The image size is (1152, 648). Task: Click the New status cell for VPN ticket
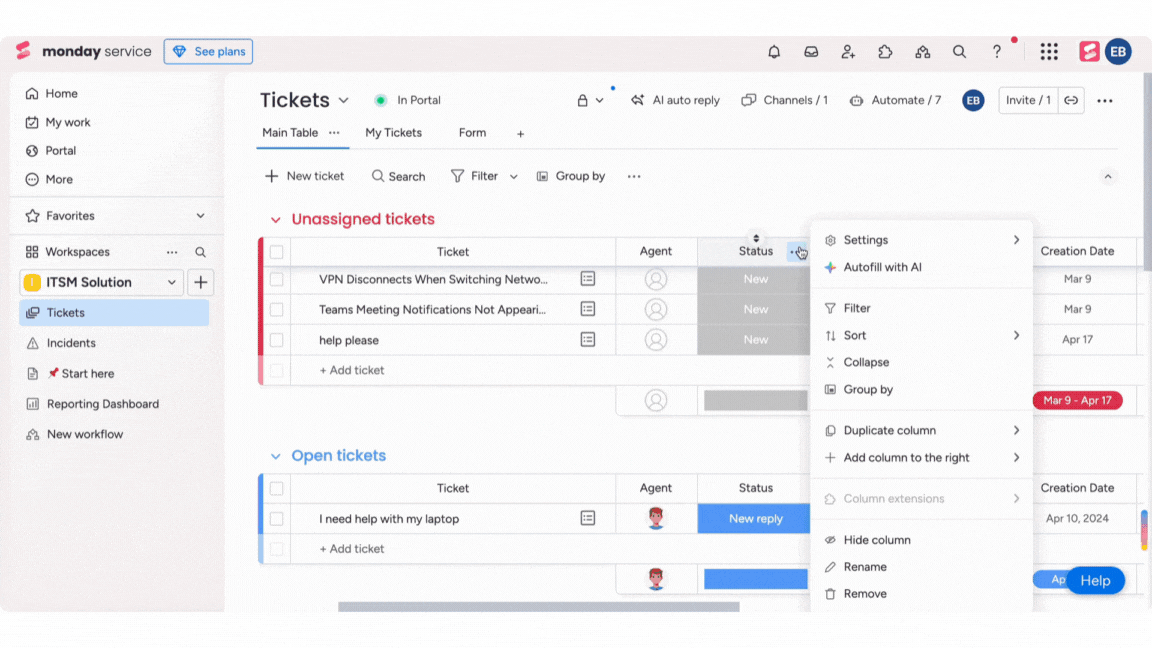tap(754, 279)
